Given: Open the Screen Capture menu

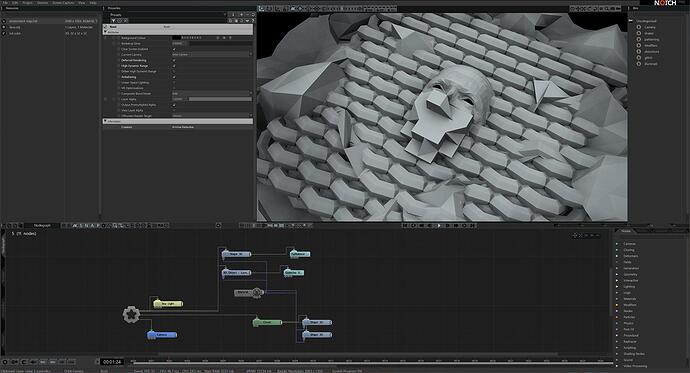Looking at the screenshot, I should 63,3.
